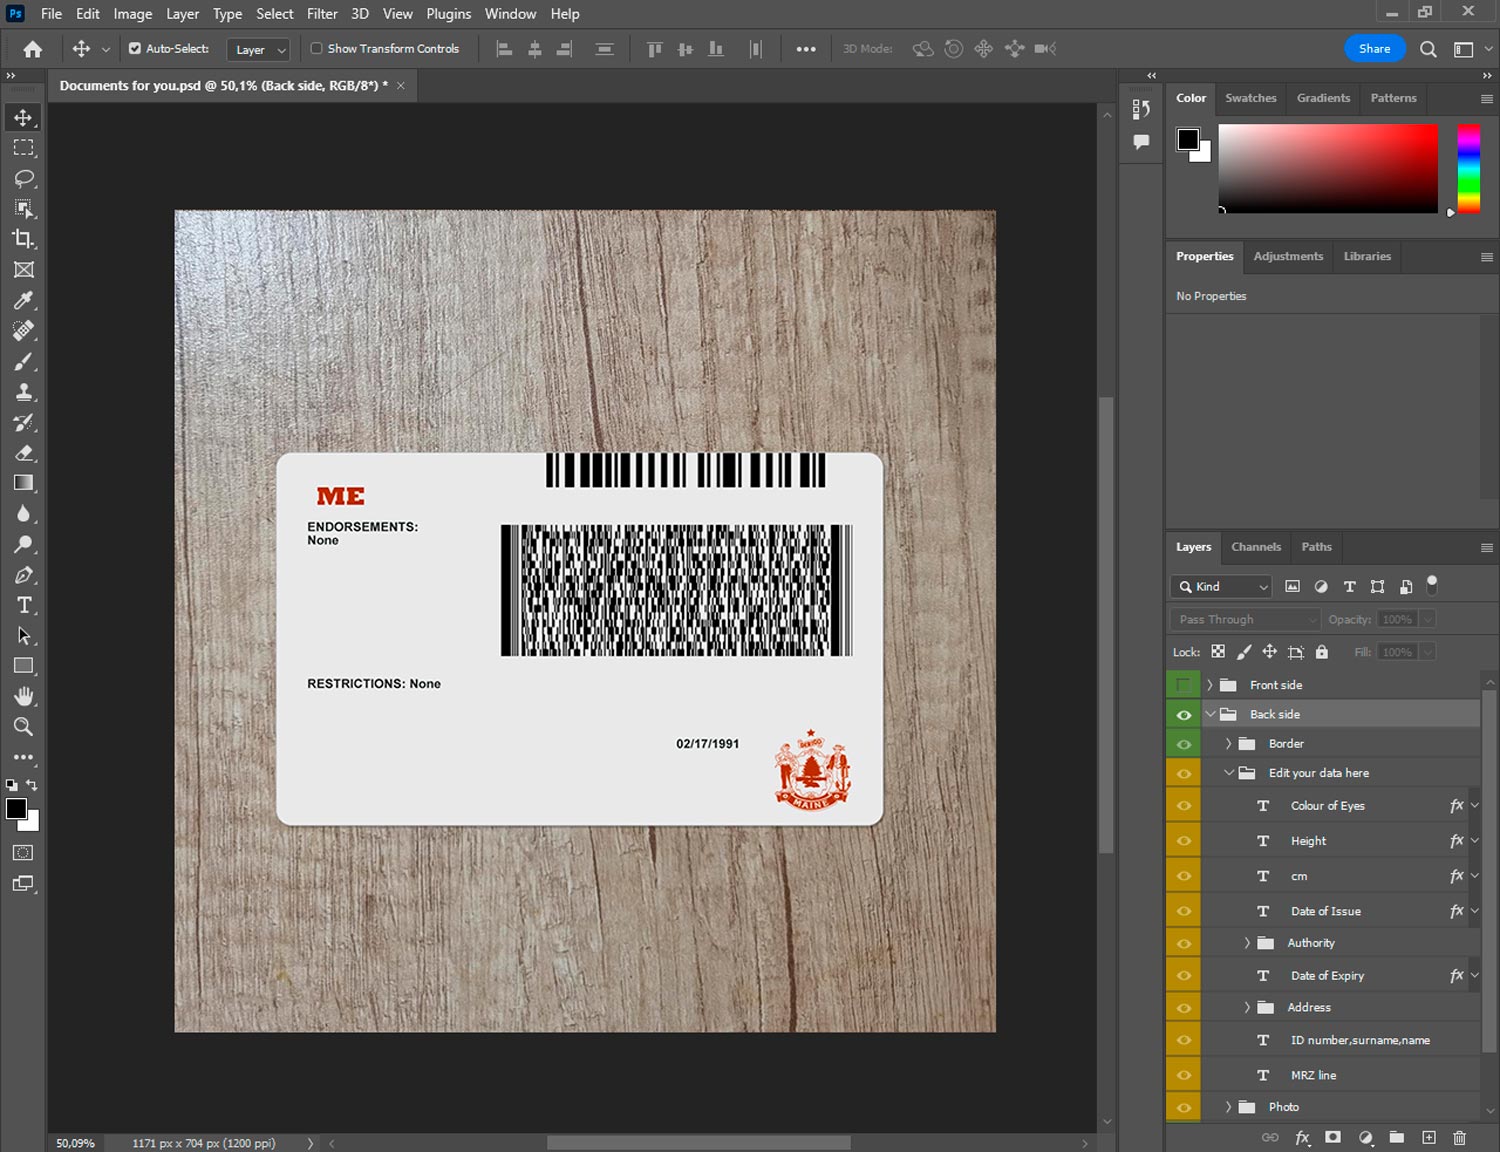The height and width of the screenshot is (1152, 1500).
Task: Show the Front side layer group
Action: pyautogui.click(x=1183, y=685)
